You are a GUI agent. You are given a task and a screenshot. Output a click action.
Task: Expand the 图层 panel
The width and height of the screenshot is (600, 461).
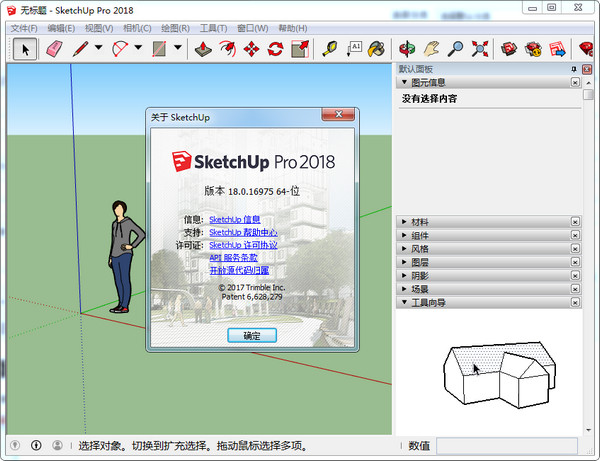420,261
